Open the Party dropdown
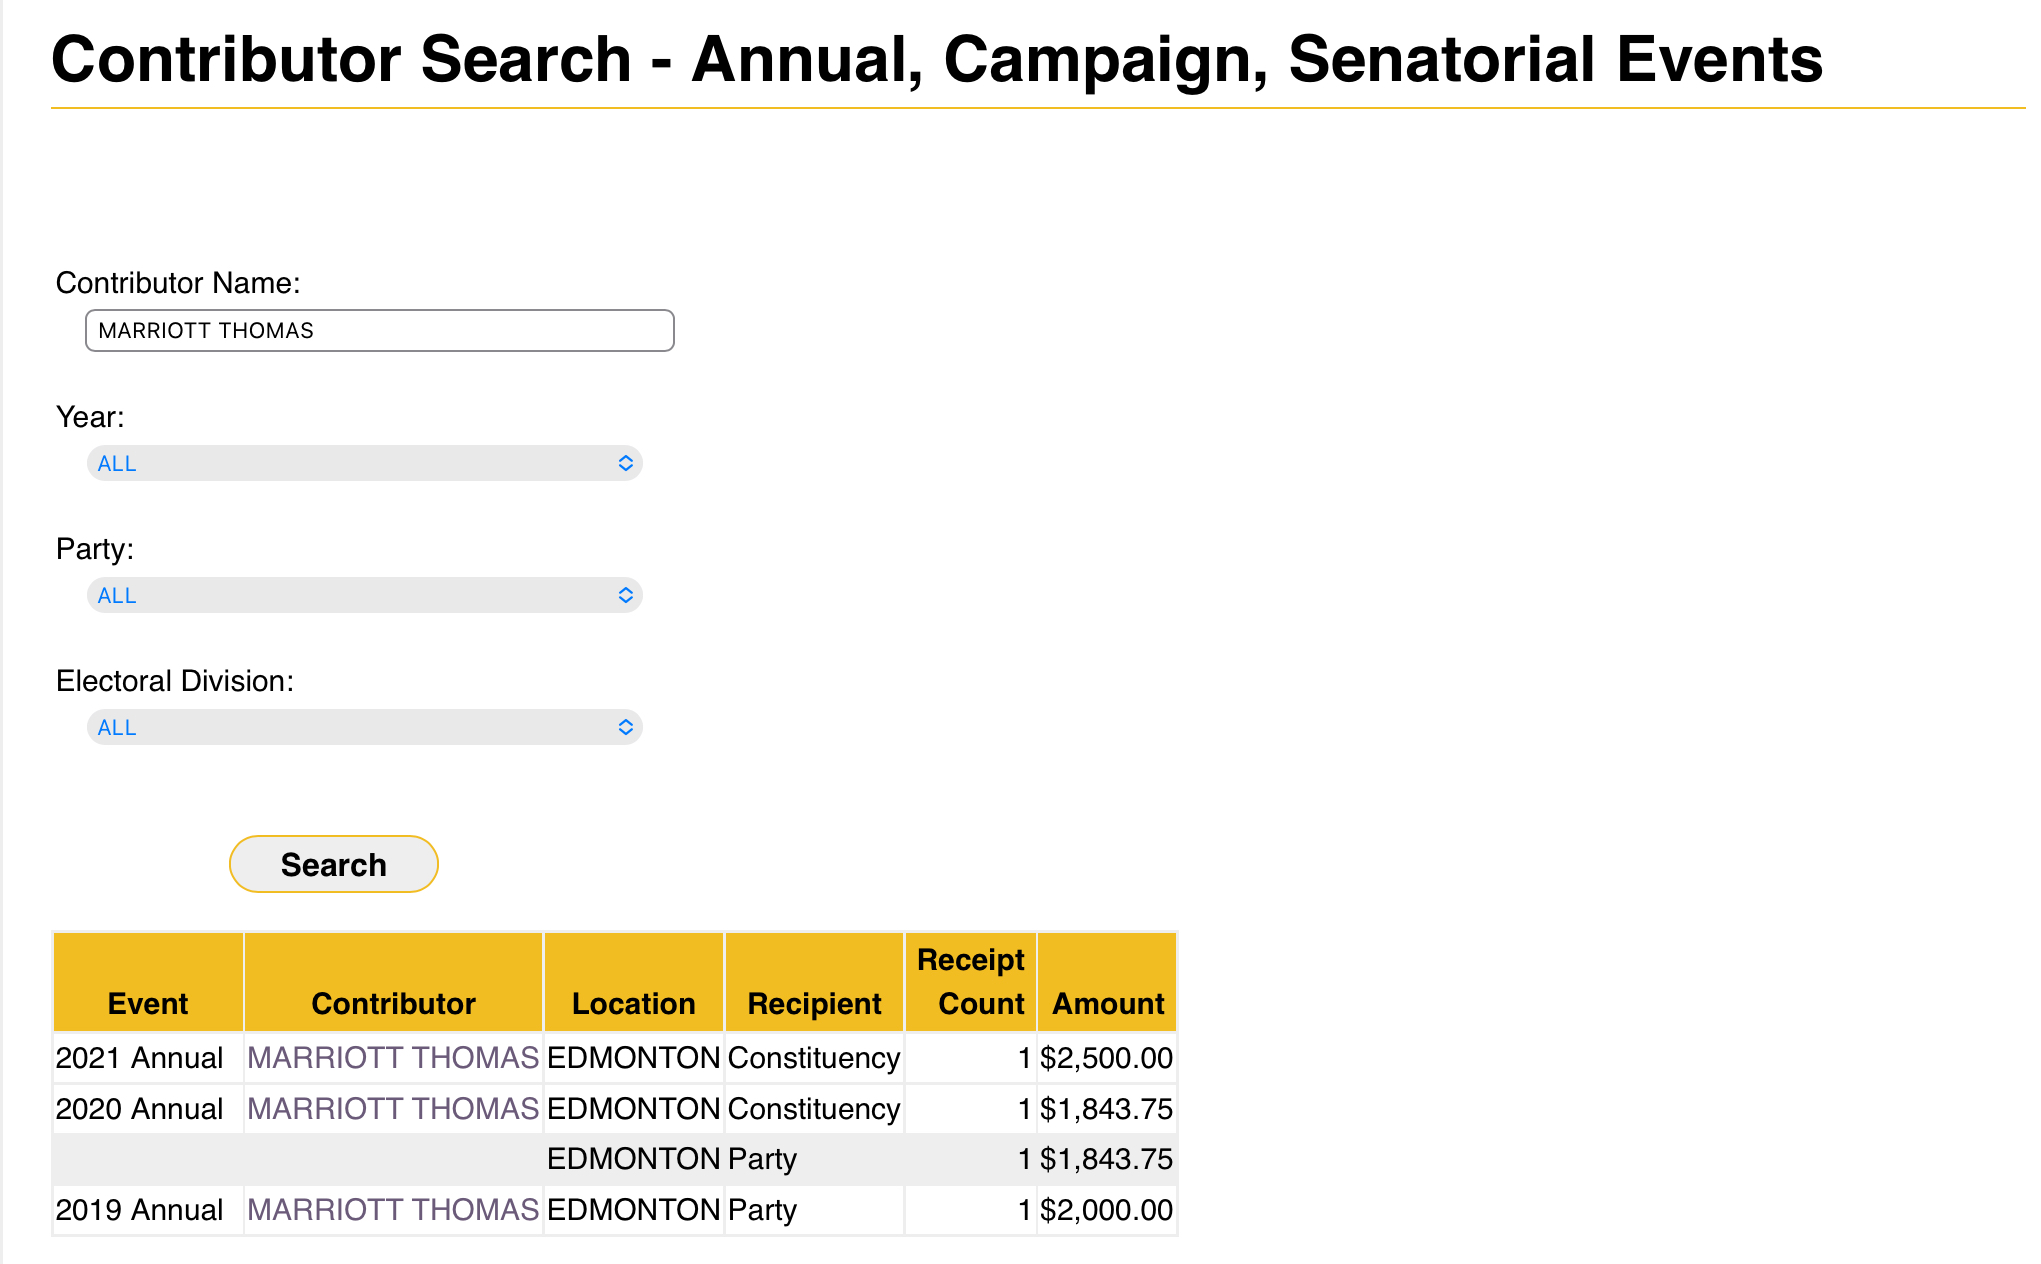The image size is (2041, 1264). coord(364,595)
